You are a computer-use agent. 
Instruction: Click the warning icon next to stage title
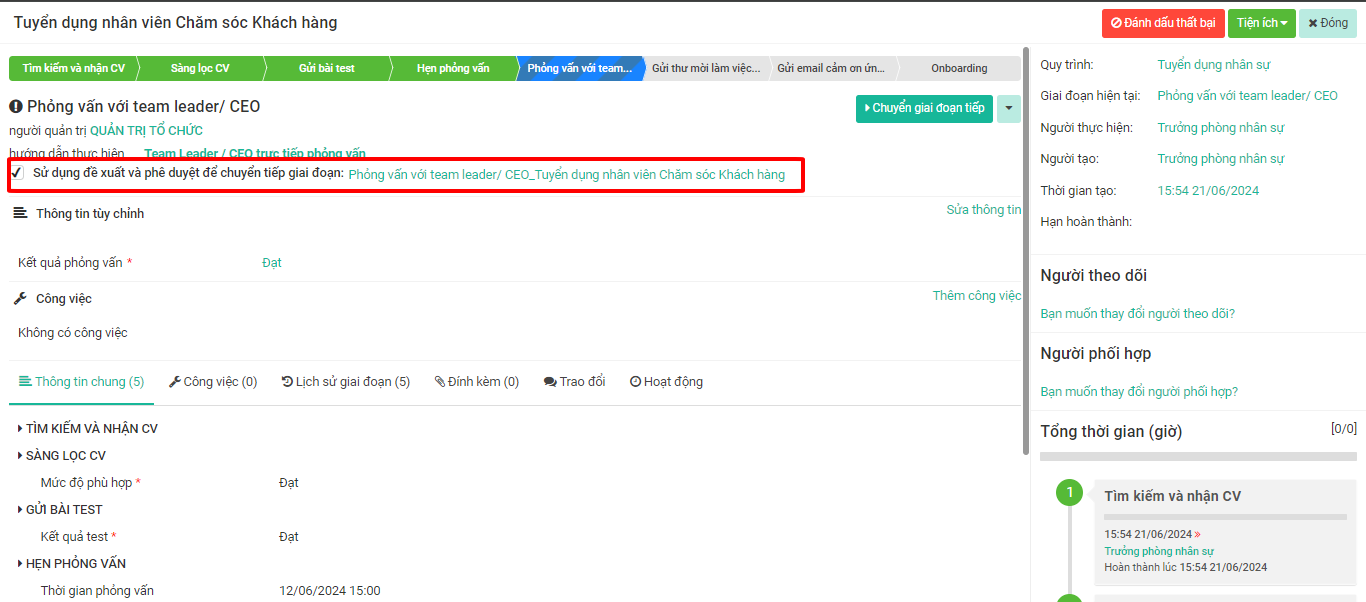coord(16,107)
